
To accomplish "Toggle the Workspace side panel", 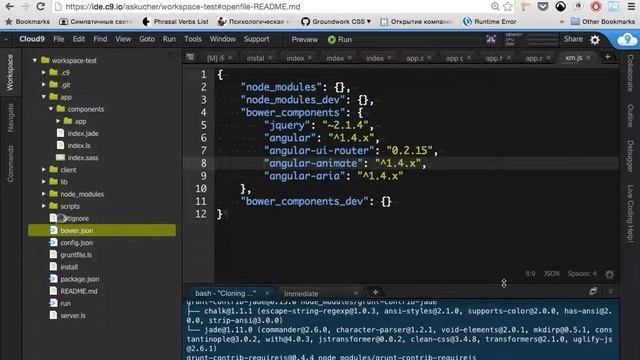I will [10, 72].
